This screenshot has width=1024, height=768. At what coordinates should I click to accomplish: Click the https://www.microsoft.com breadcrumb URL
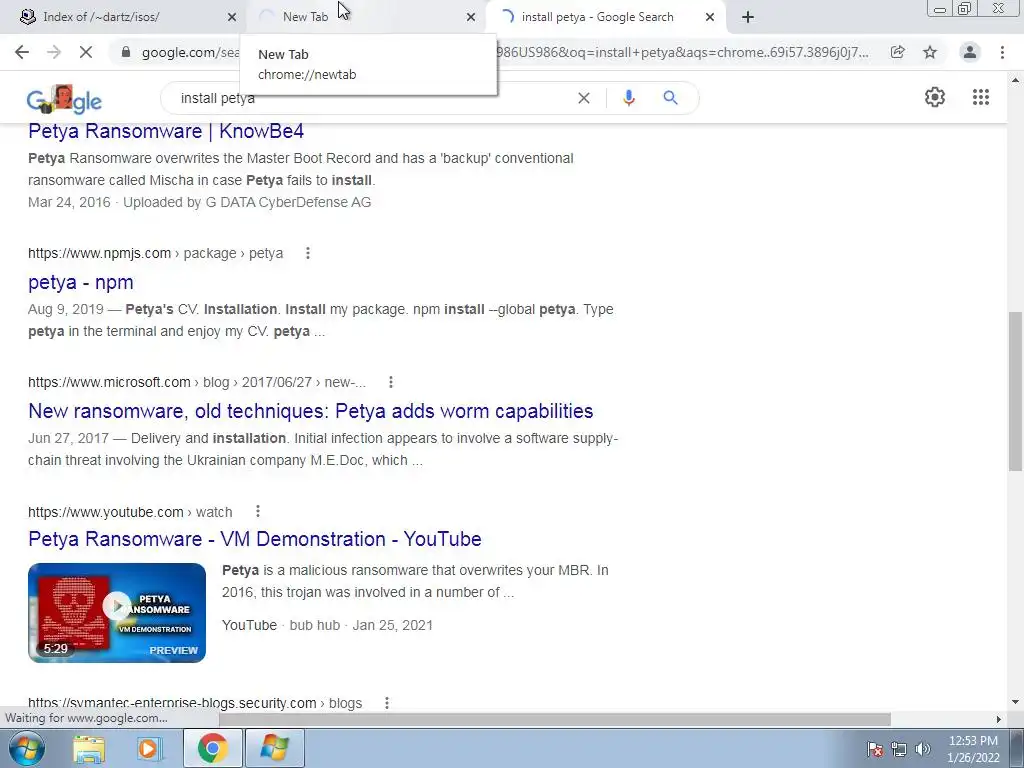coord(197,382)
